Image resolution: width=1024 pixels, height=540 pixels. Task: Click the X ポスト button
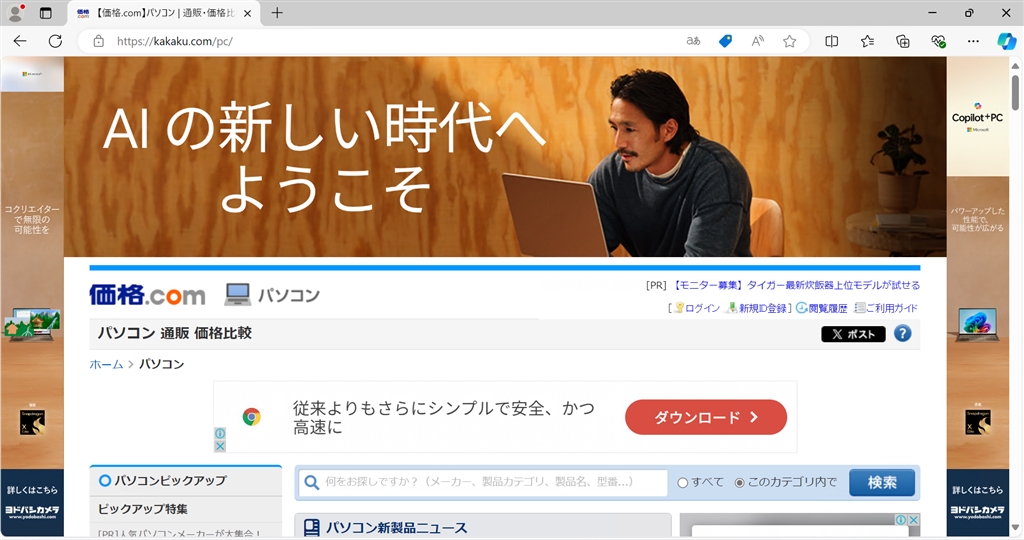853,334
